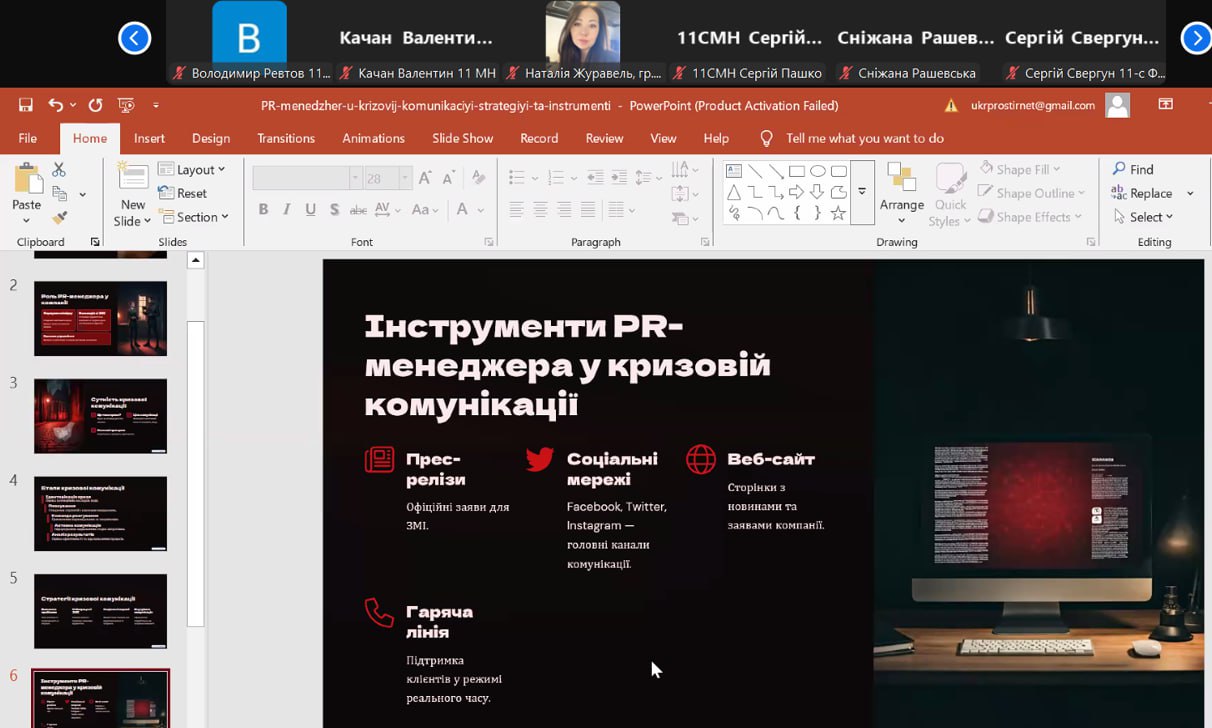Expand the Section dropdown menu
This screenshot has height=728, width=1212.
pos(195,217)
